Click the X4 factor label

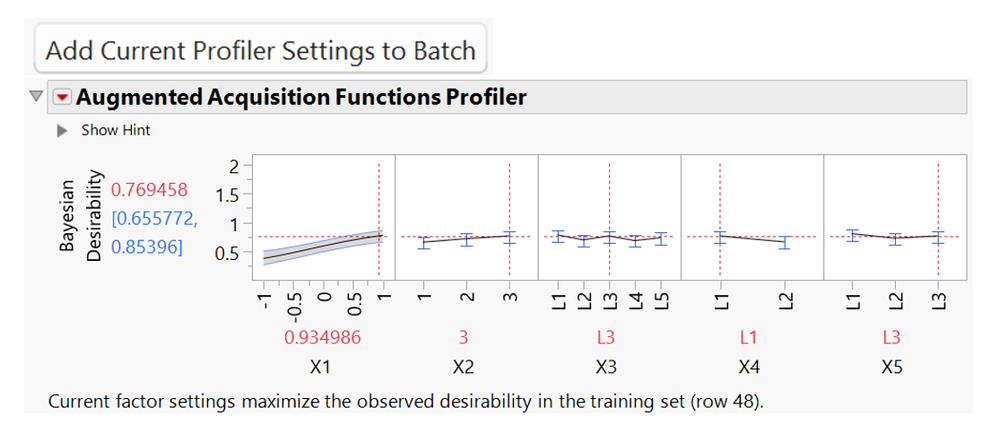(x=748, y=367)
